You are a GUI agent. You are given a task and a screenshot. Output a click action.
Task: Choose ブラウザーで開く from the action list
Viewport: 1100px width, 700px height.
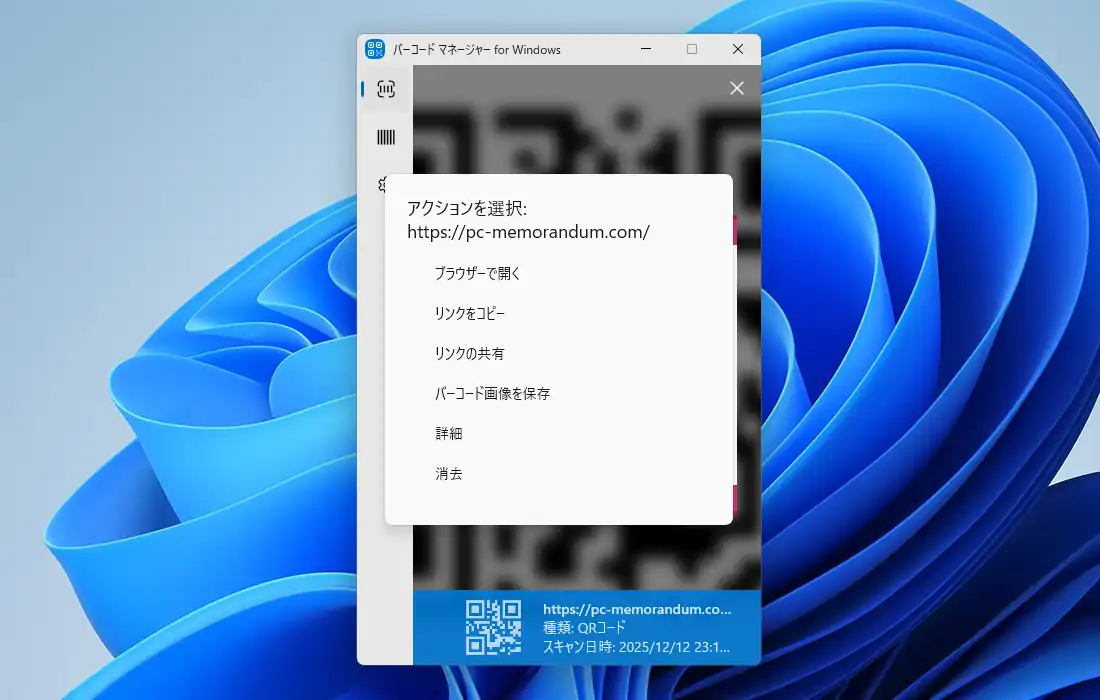tap(478, 273)
